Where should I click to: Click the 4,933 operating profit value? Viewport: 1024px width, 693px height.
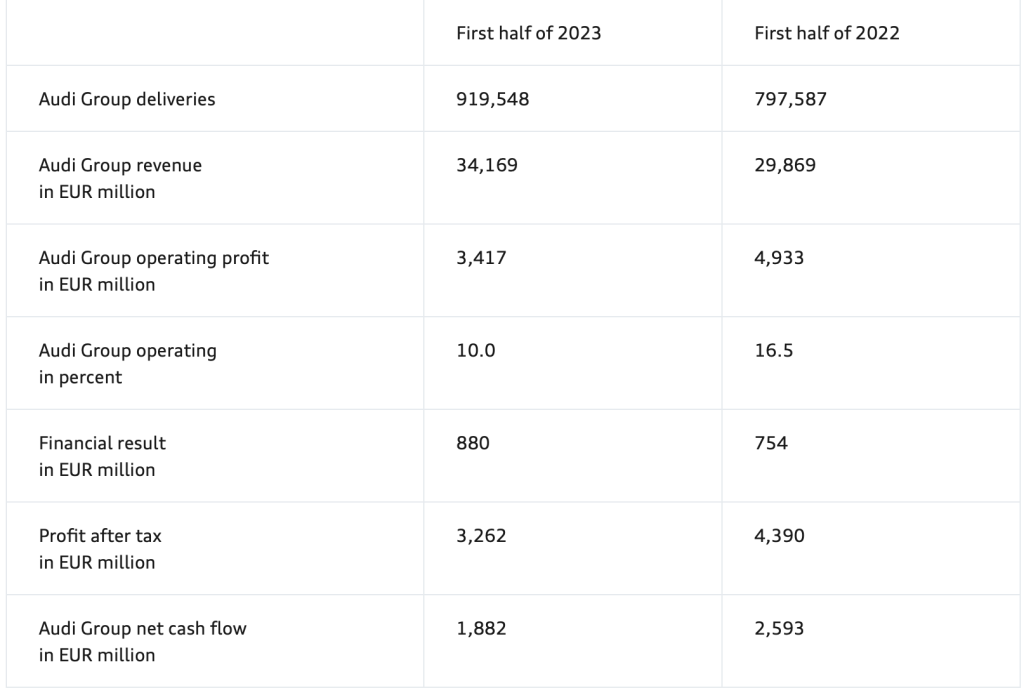[x=779, y=258]
